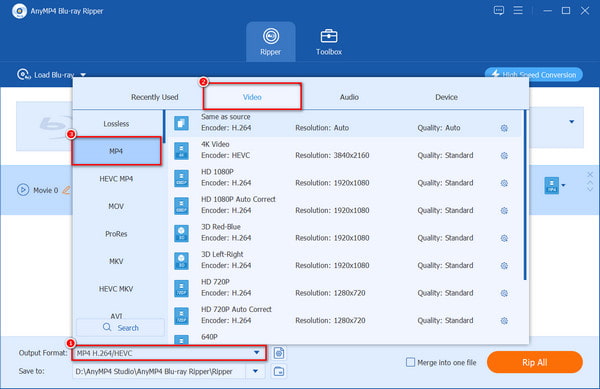The image size is (600, 389).
Task: Start ripping with Rip All
Action: click(x=535, y=362)
